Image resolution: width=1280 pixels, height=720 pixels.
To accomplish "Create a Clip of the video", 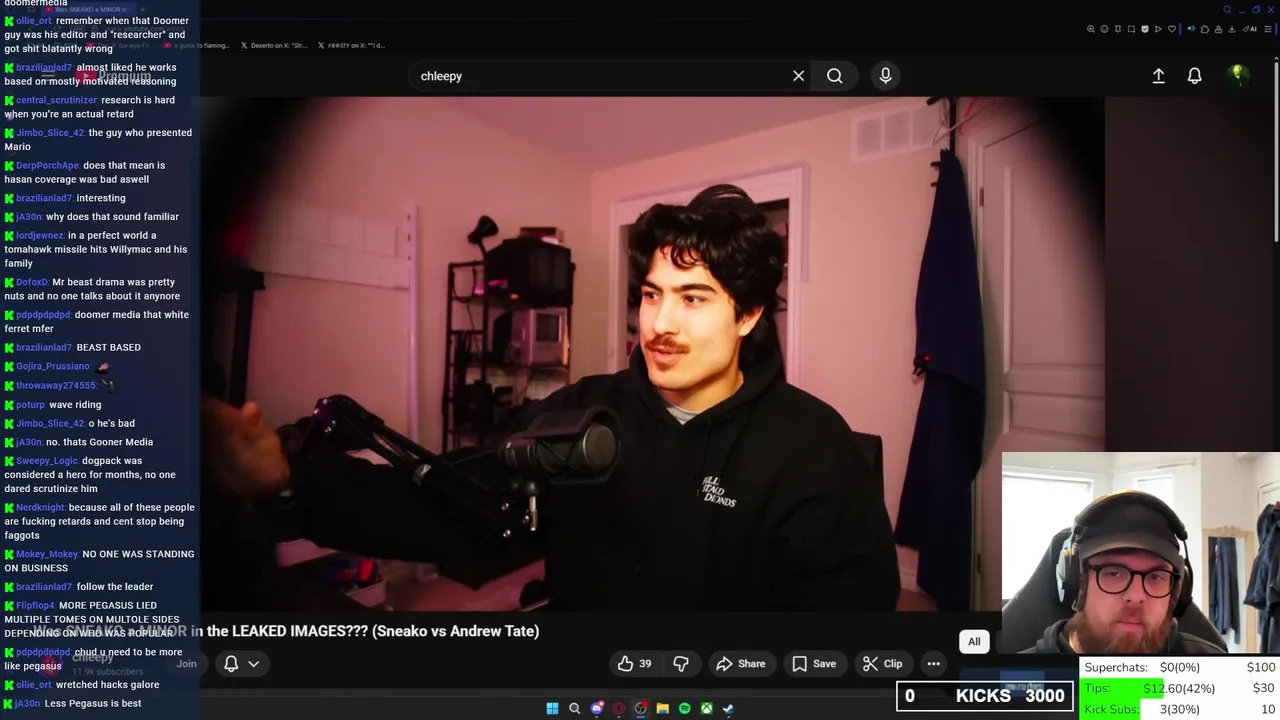I will [882, 664].
